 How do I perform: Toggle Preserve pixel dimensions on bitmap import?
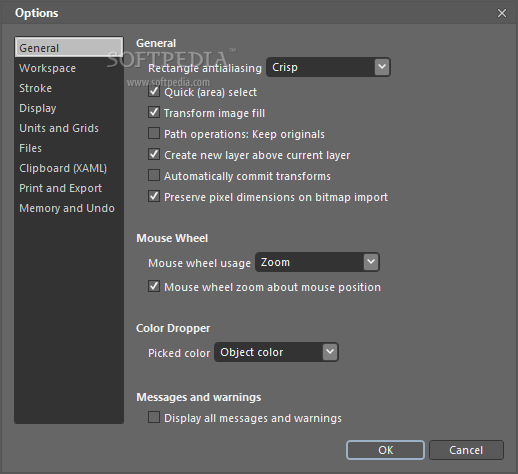[x=154, y=196]
